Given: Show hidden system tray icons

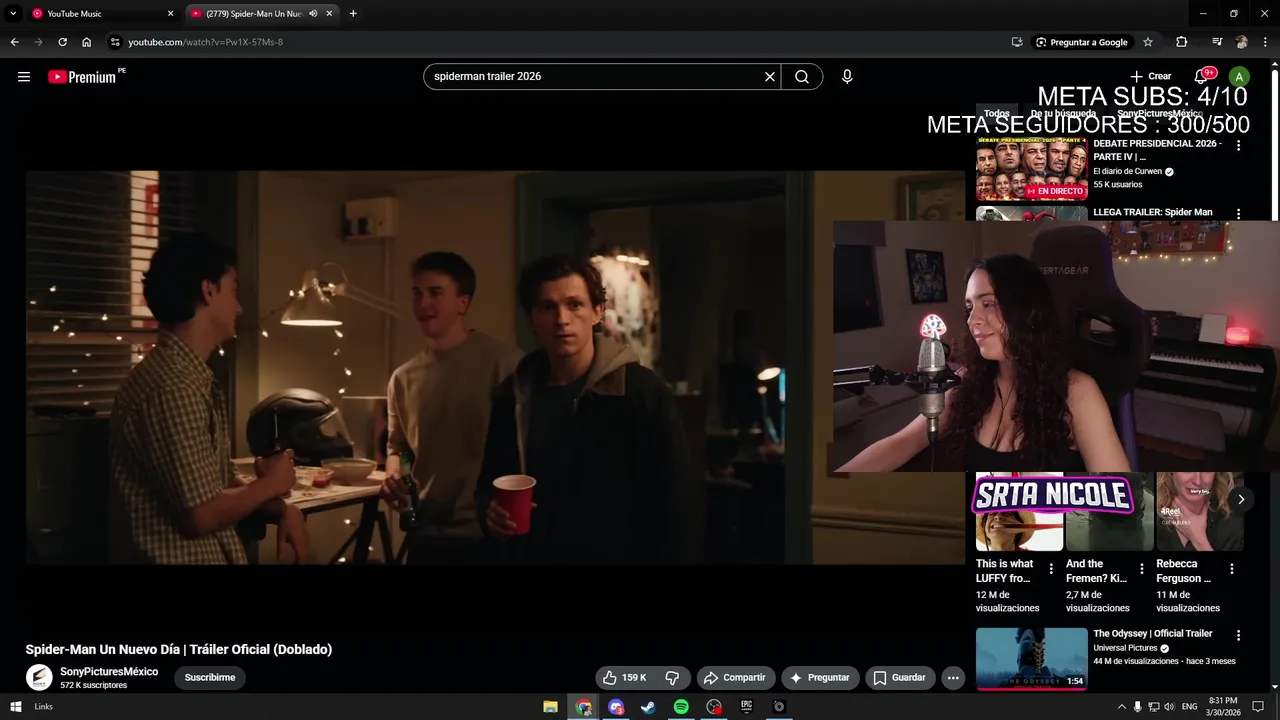Looking at the screenshot, I should [1121, 707].
